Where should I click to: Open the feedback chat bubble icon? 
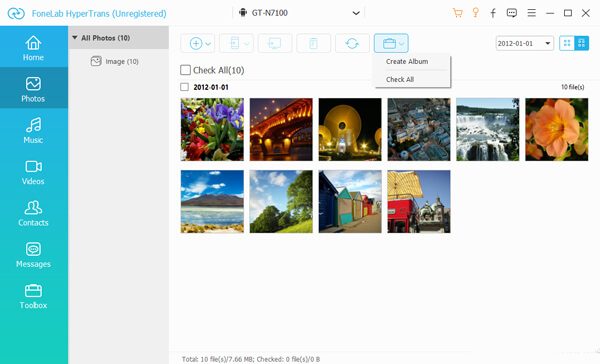[x=512, y=13]
